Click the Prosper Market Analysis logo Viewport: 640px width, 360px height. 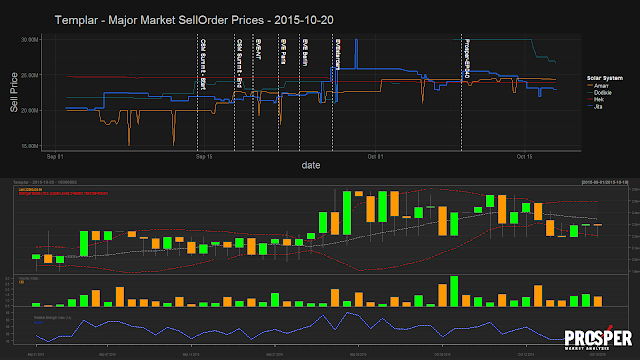pos(598,338)
